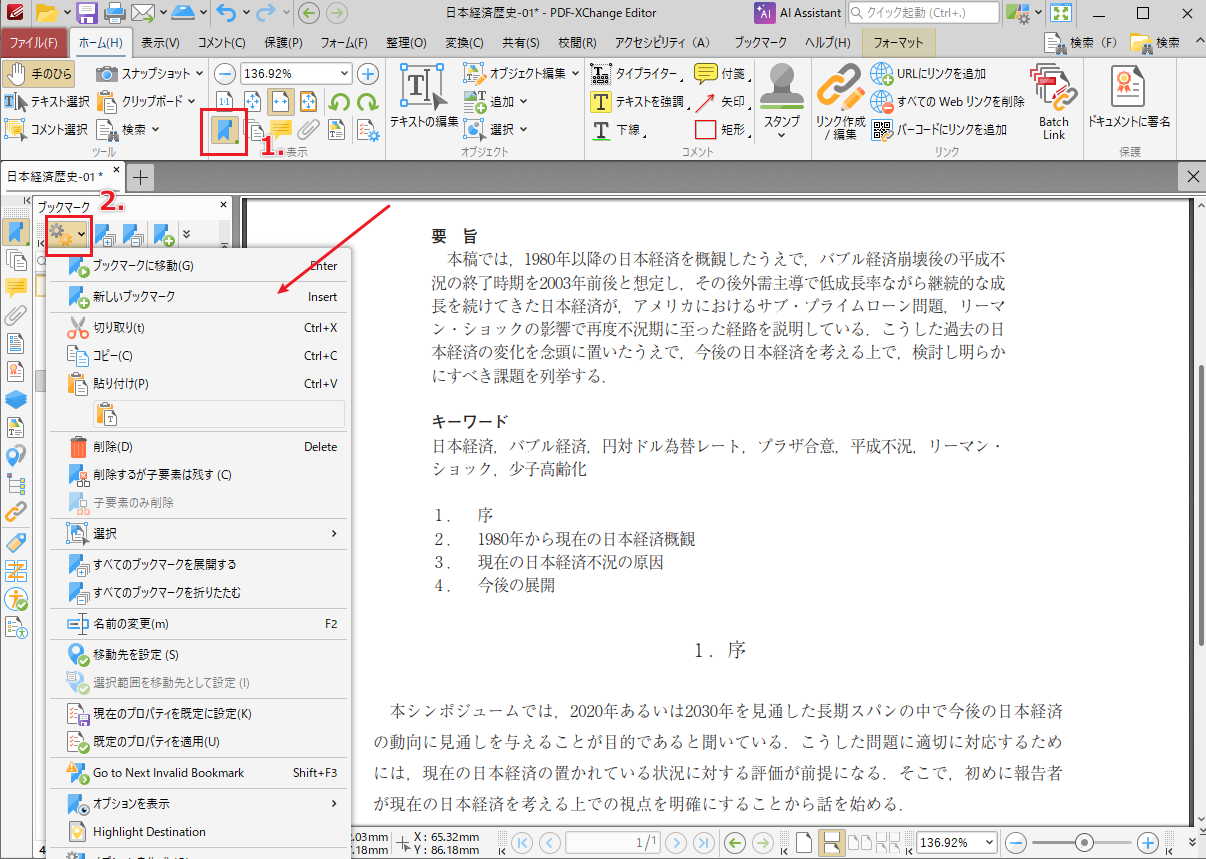This screenshot has height=859, width=1206.
Task: Open the Bookmark (ブックマーク) ribbon tab
Action: (761, 43)
